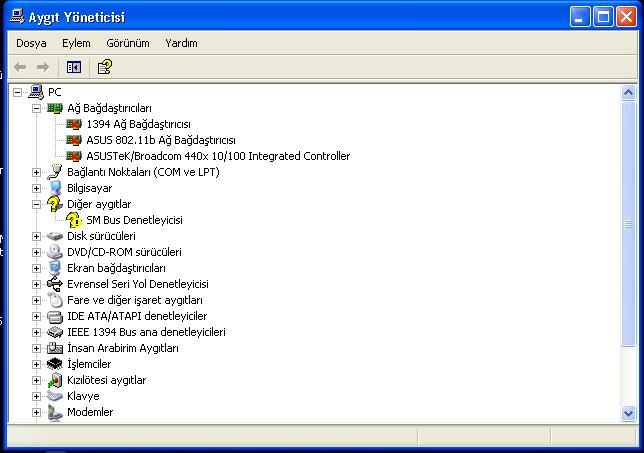Expand the Modemler branch
644x453 pixels.
pyautogui.click(x=37, y=413)
